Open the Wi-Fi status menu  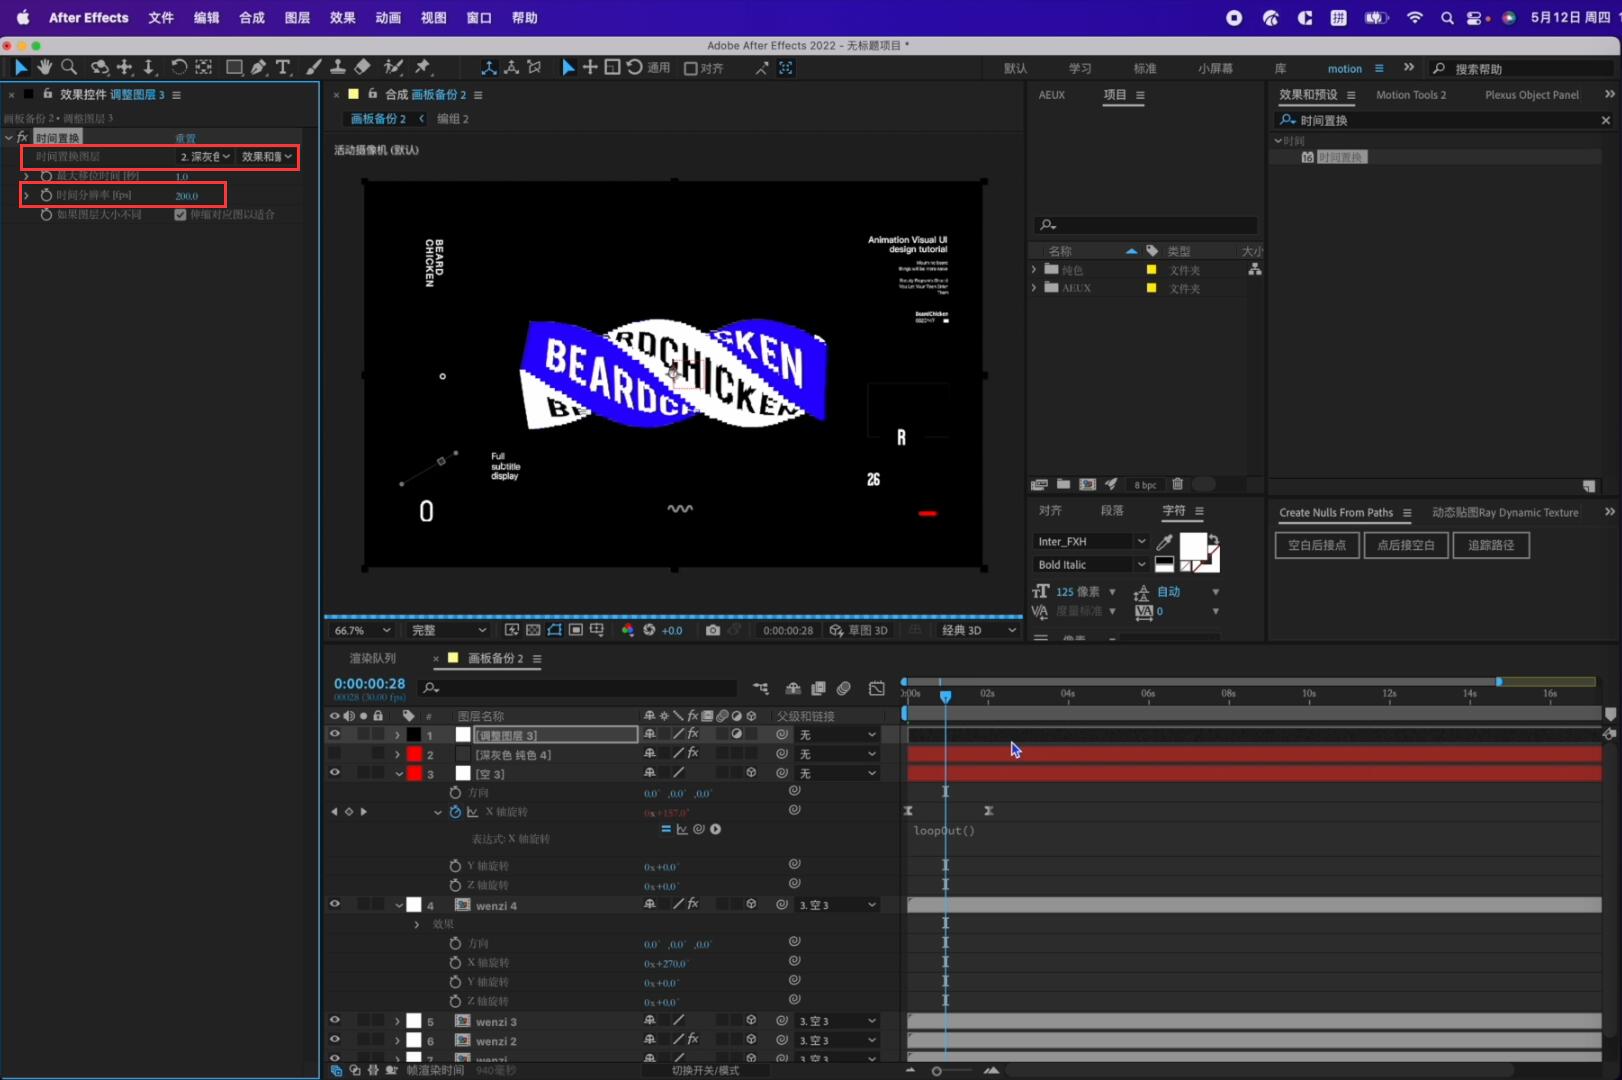click(x=1414, y=18)
